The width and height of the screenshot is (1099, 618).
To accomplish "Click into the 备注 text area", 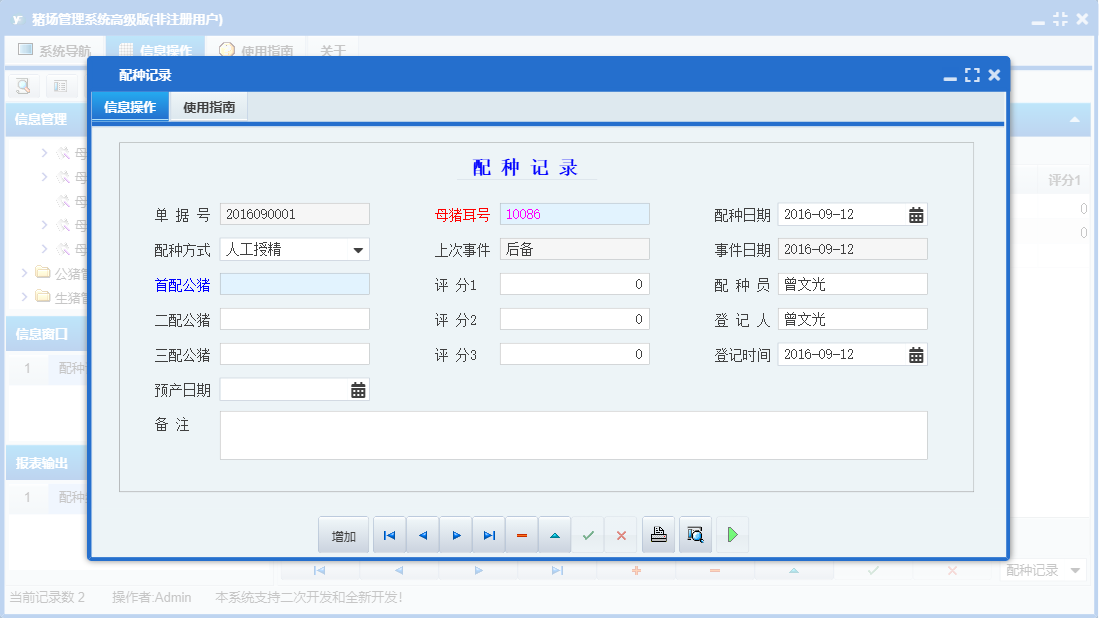I will coord(573,435).
